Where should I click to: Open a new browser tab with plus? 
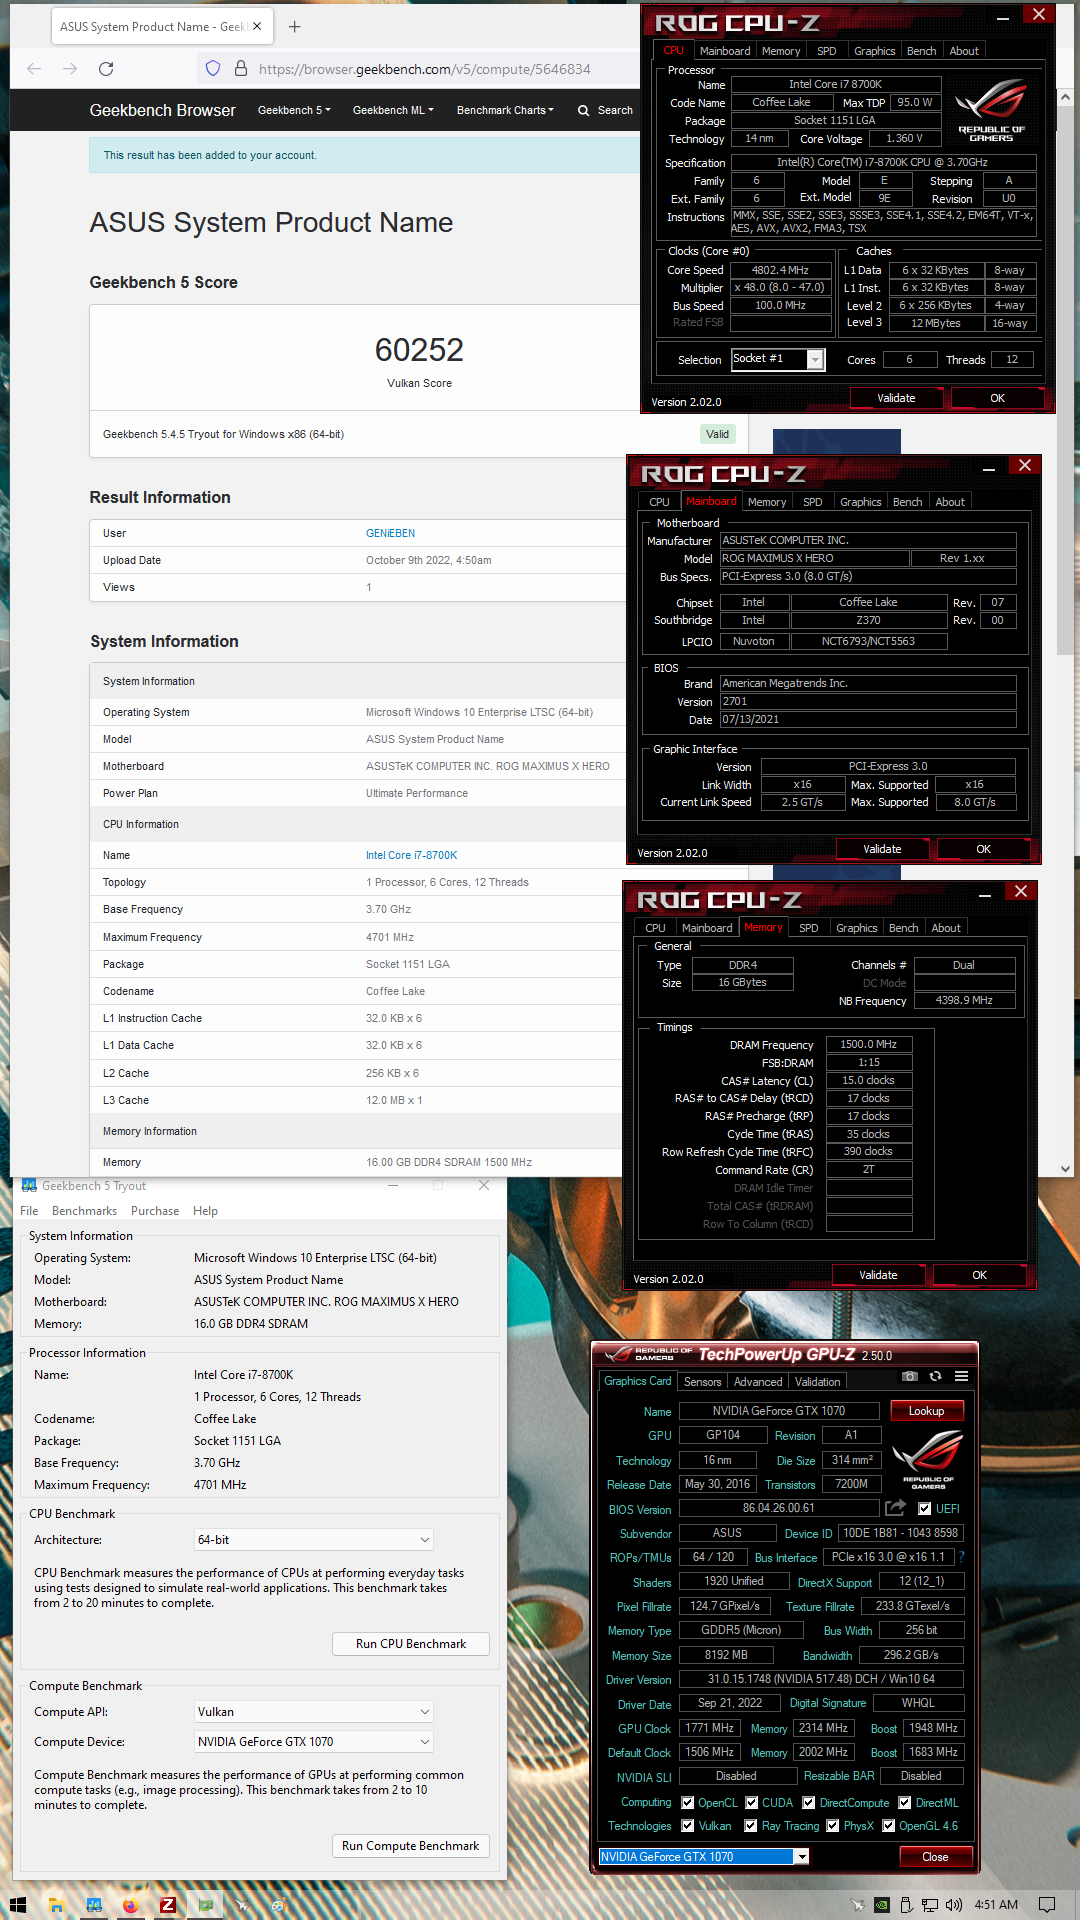(294, 27)
